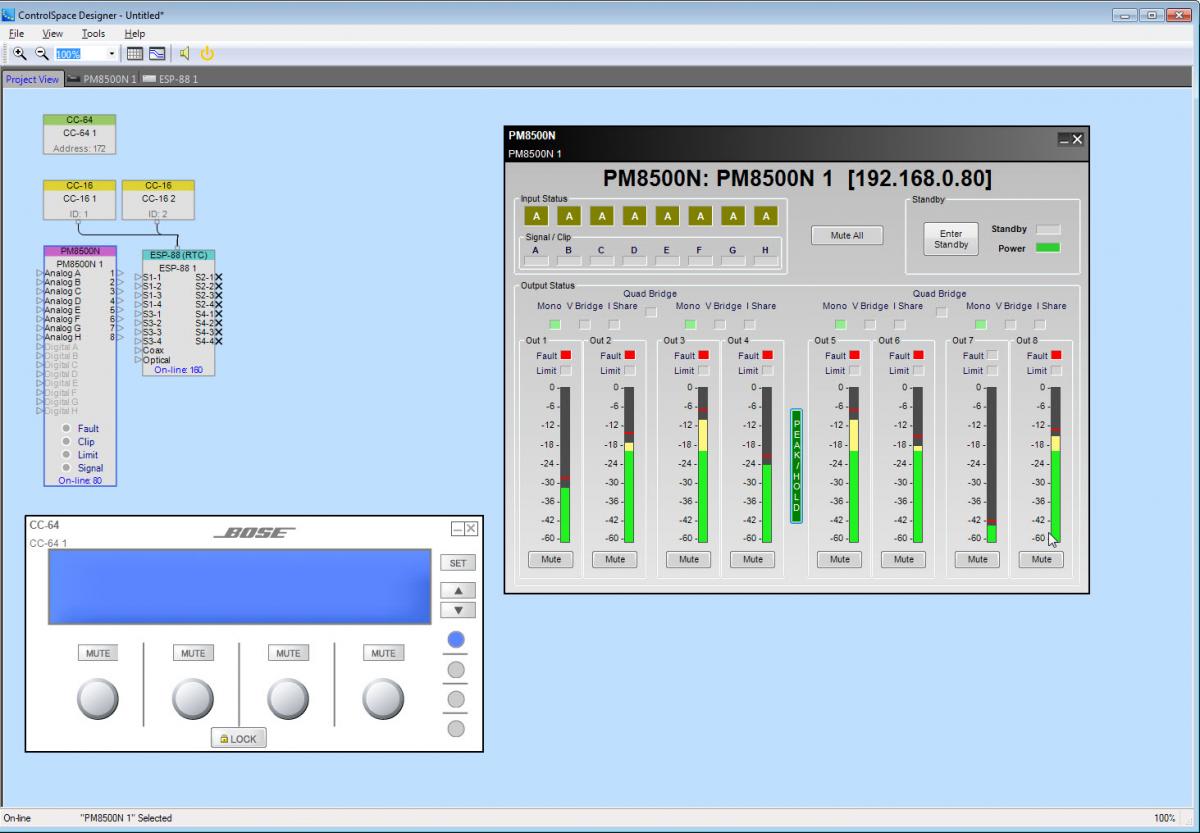1200x833 pixels.
Task: Open the zoom percentage dropdown arrow
Action: click(x=111, y=54)
